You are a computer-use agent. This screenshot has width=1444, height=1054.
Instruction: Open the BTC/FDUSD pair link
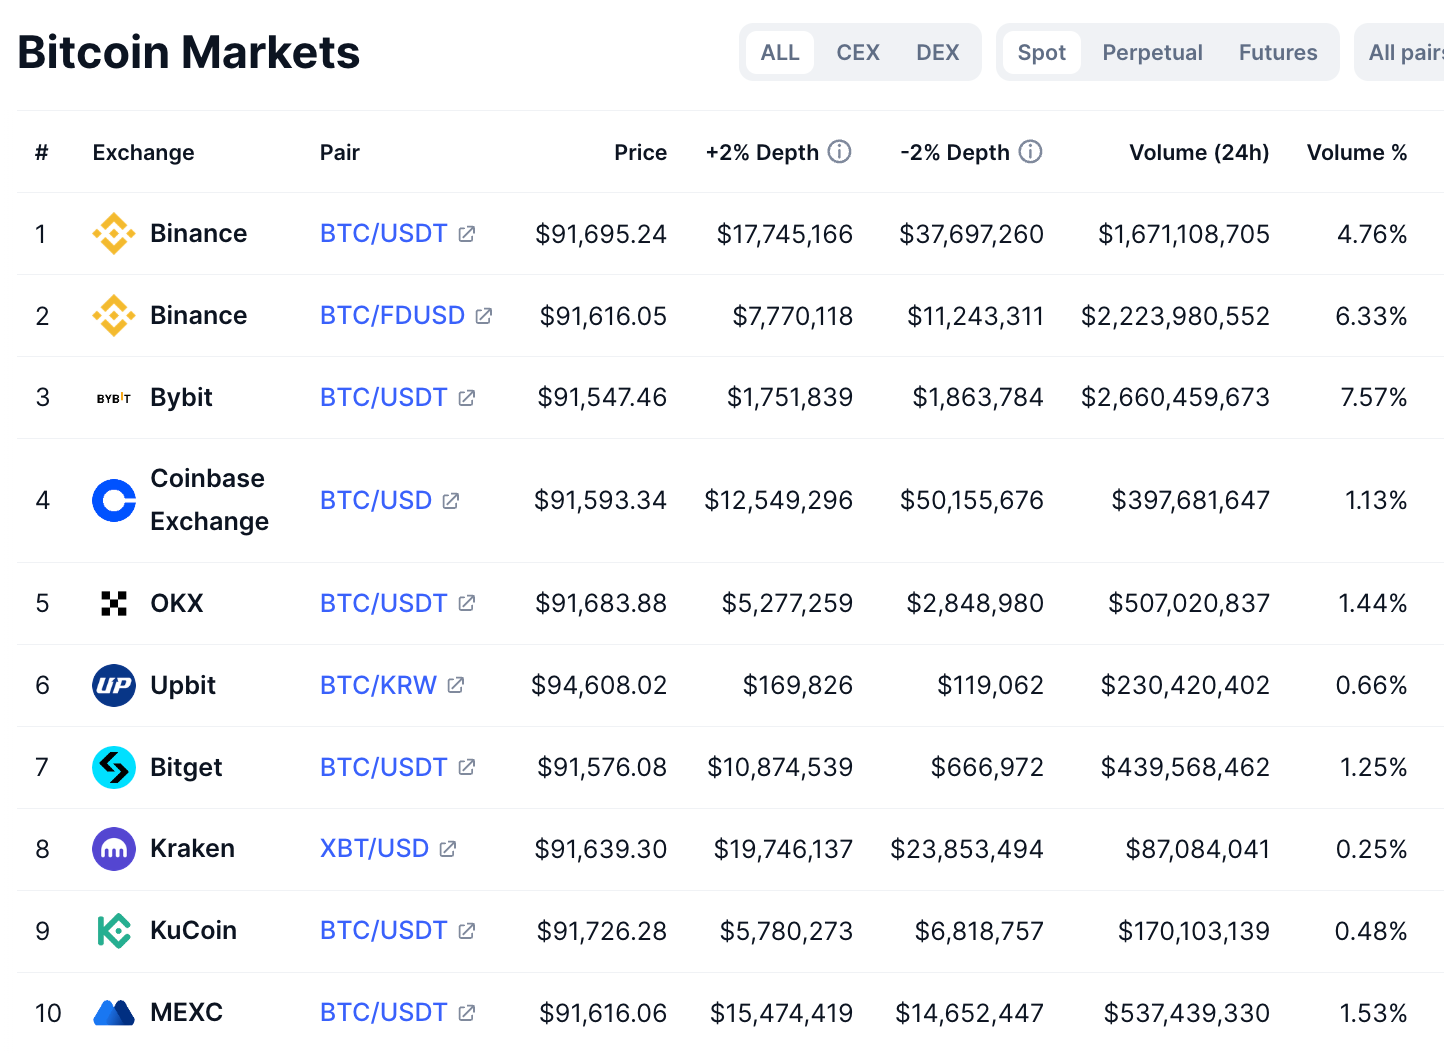click(391, 315)
